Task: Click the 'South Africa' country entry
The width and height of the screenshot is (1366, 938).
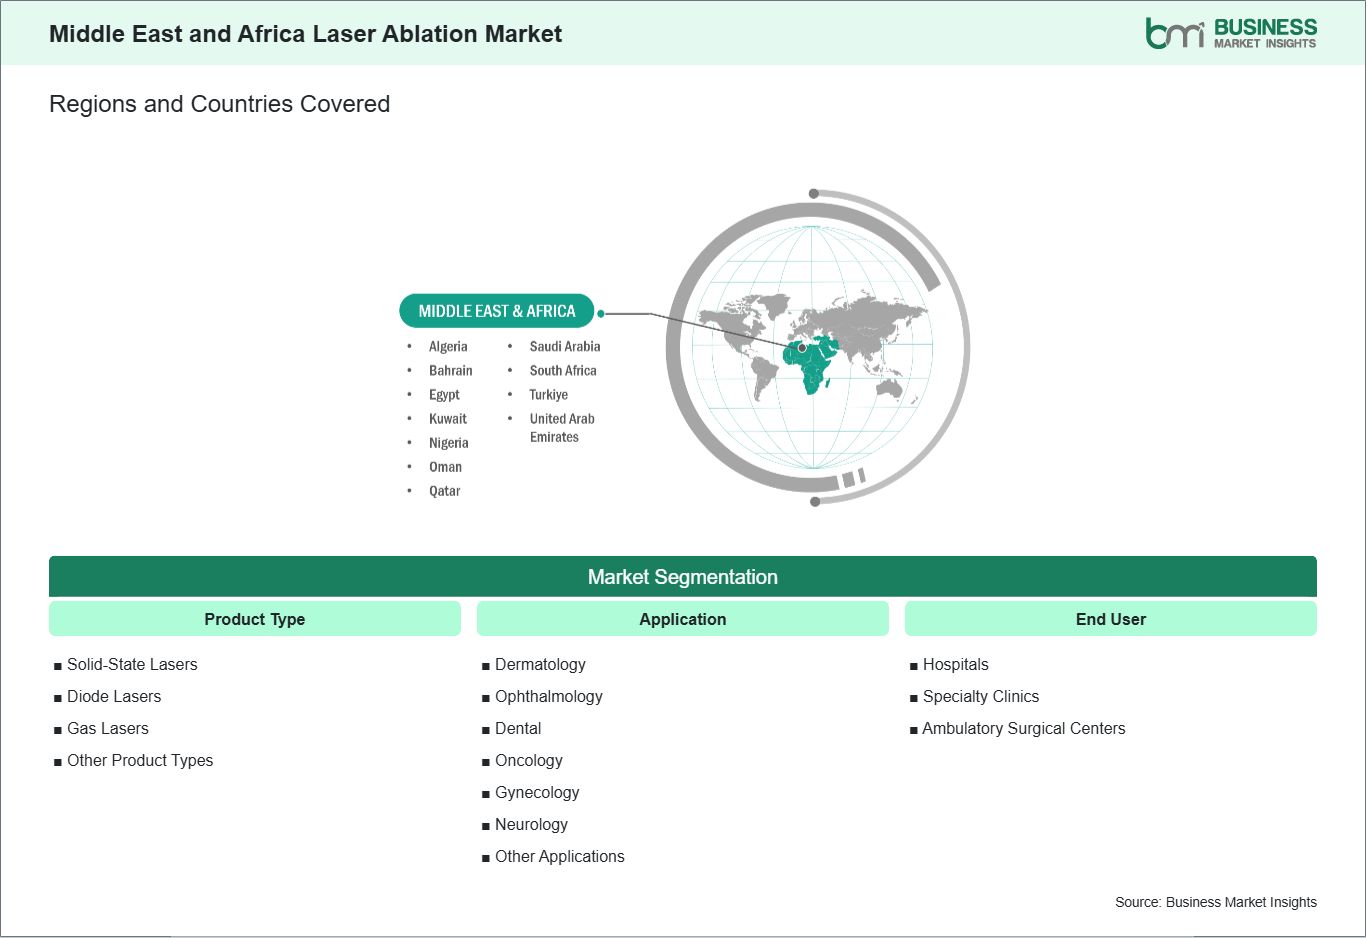Action: pyautogui.click(x=563, y=371)
